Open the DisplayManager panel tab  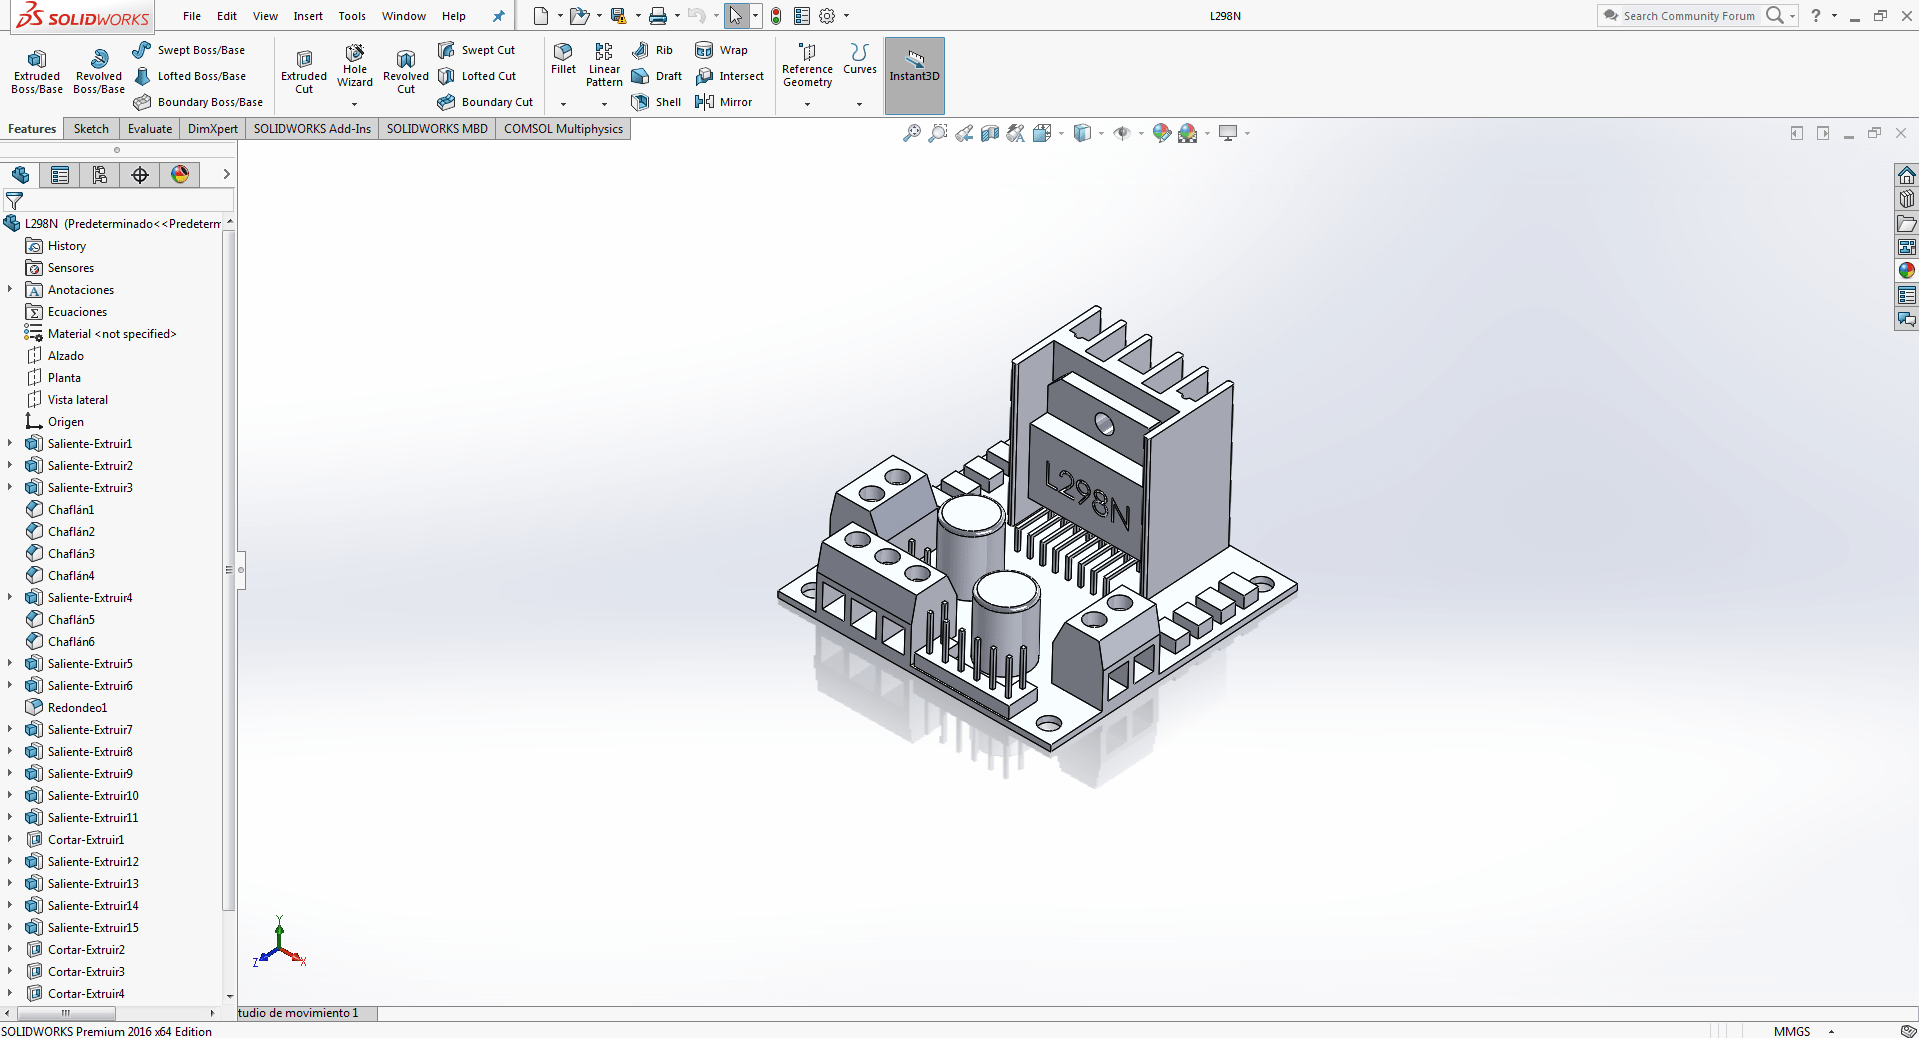tap(180, 175)
